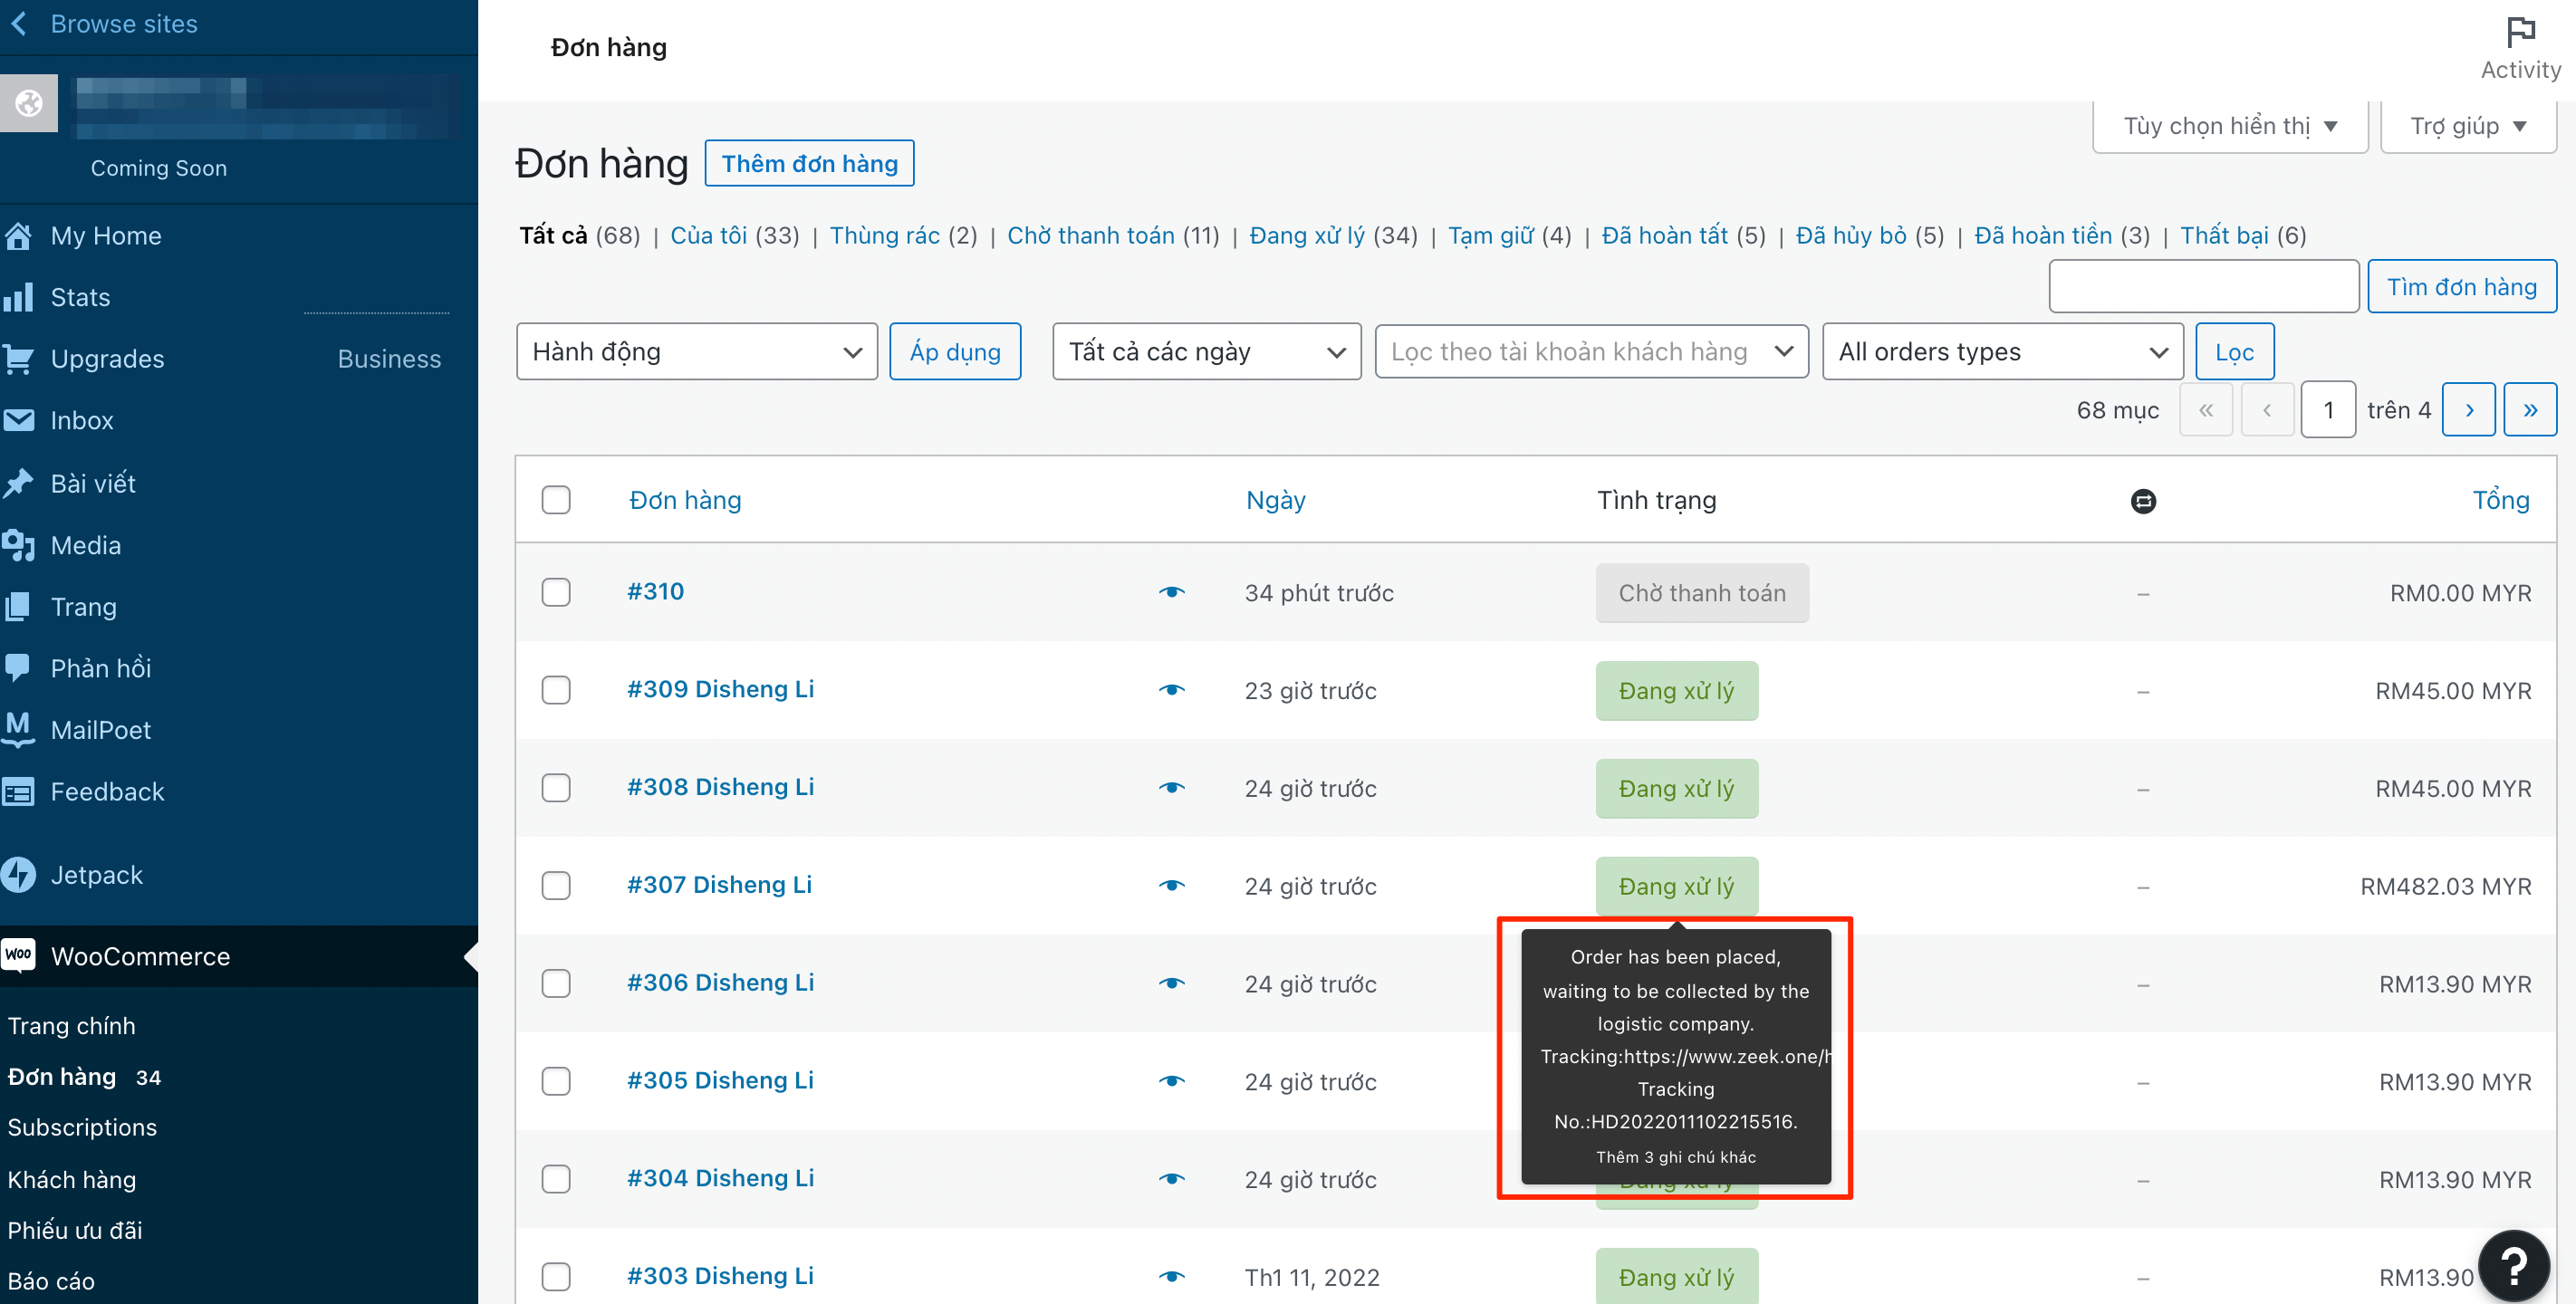Expand the Trợ giúp help panel

(x=2468, y=126)
